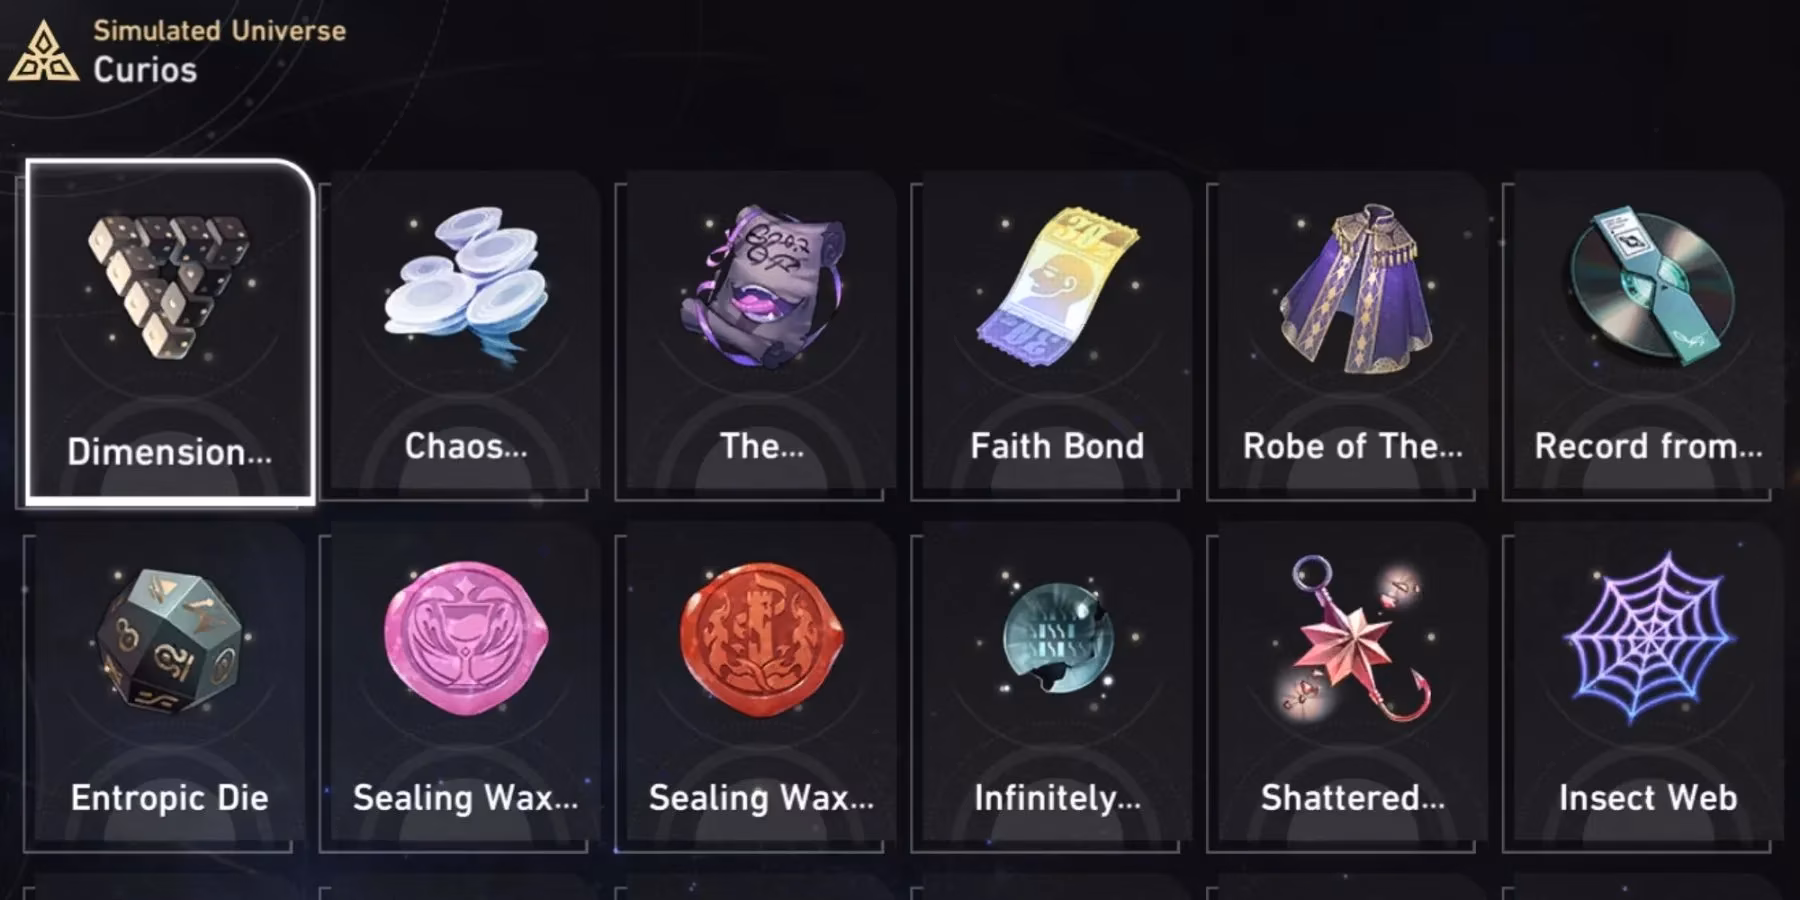1800x900 pixels.
Task: Select the Entropic Die curio
Action: pyautogui.click(x=170, y=688)
